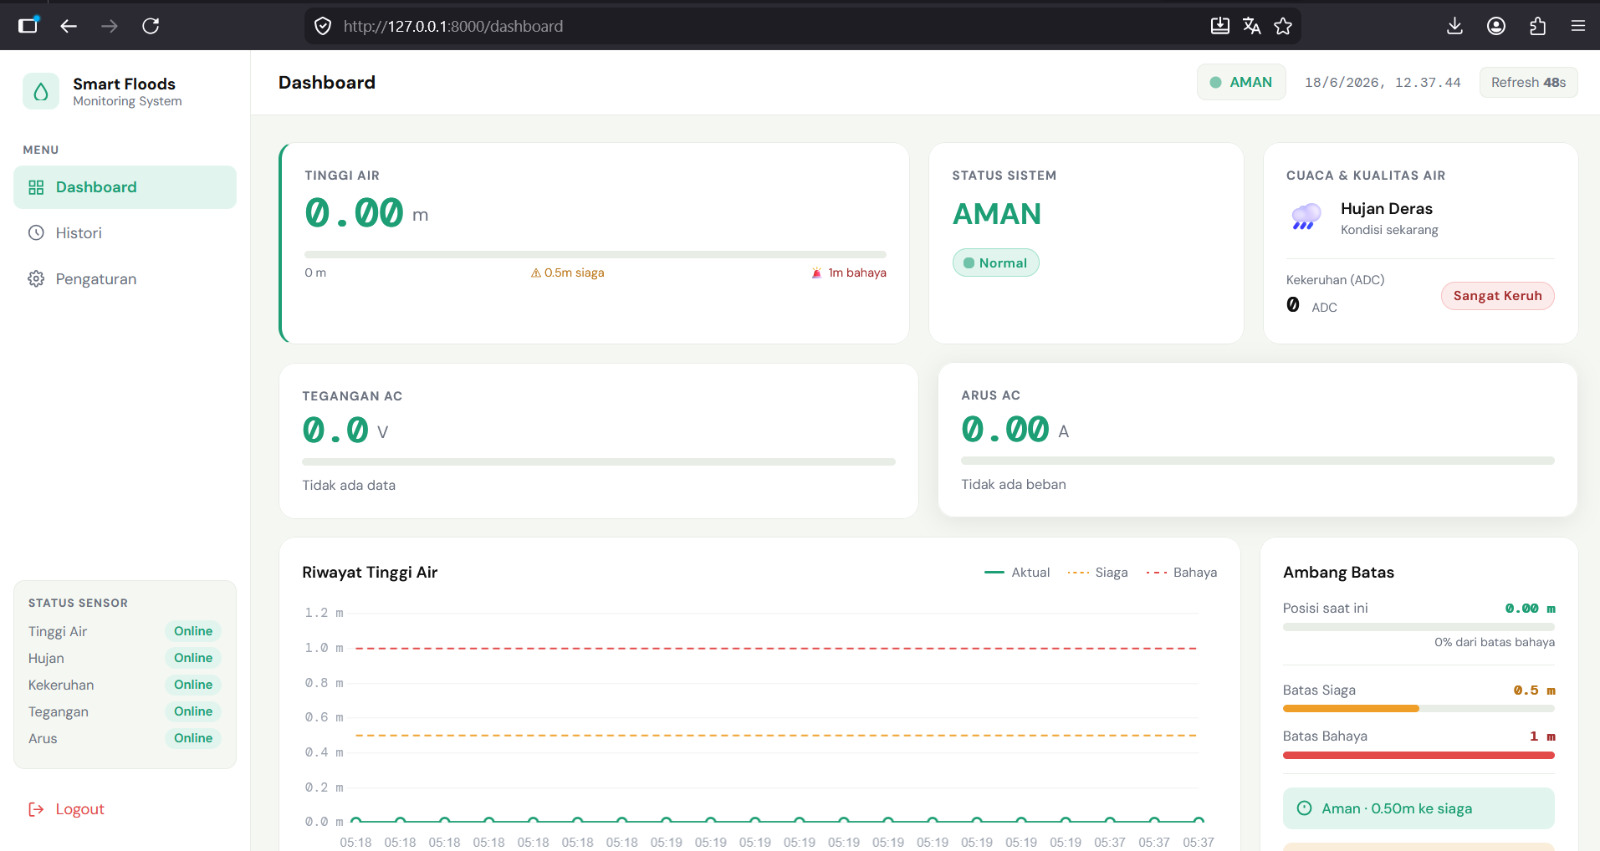Click the Tegangan AC voltage bar
Viewport: 1600px width, 851px height.
tap(599, 462)
